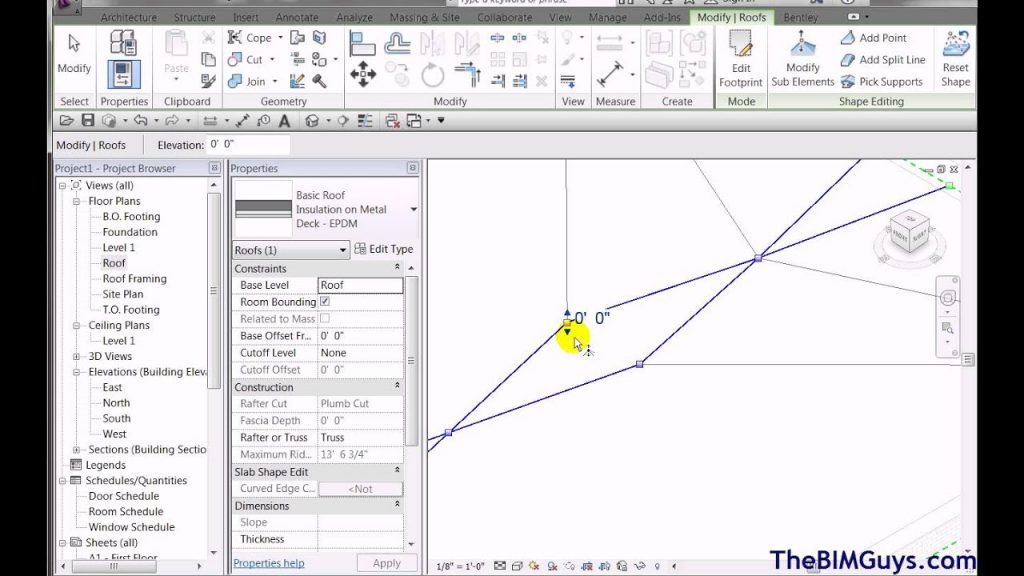Open the Properties help link
The image size is (1024, 576).
coord(268,562)
